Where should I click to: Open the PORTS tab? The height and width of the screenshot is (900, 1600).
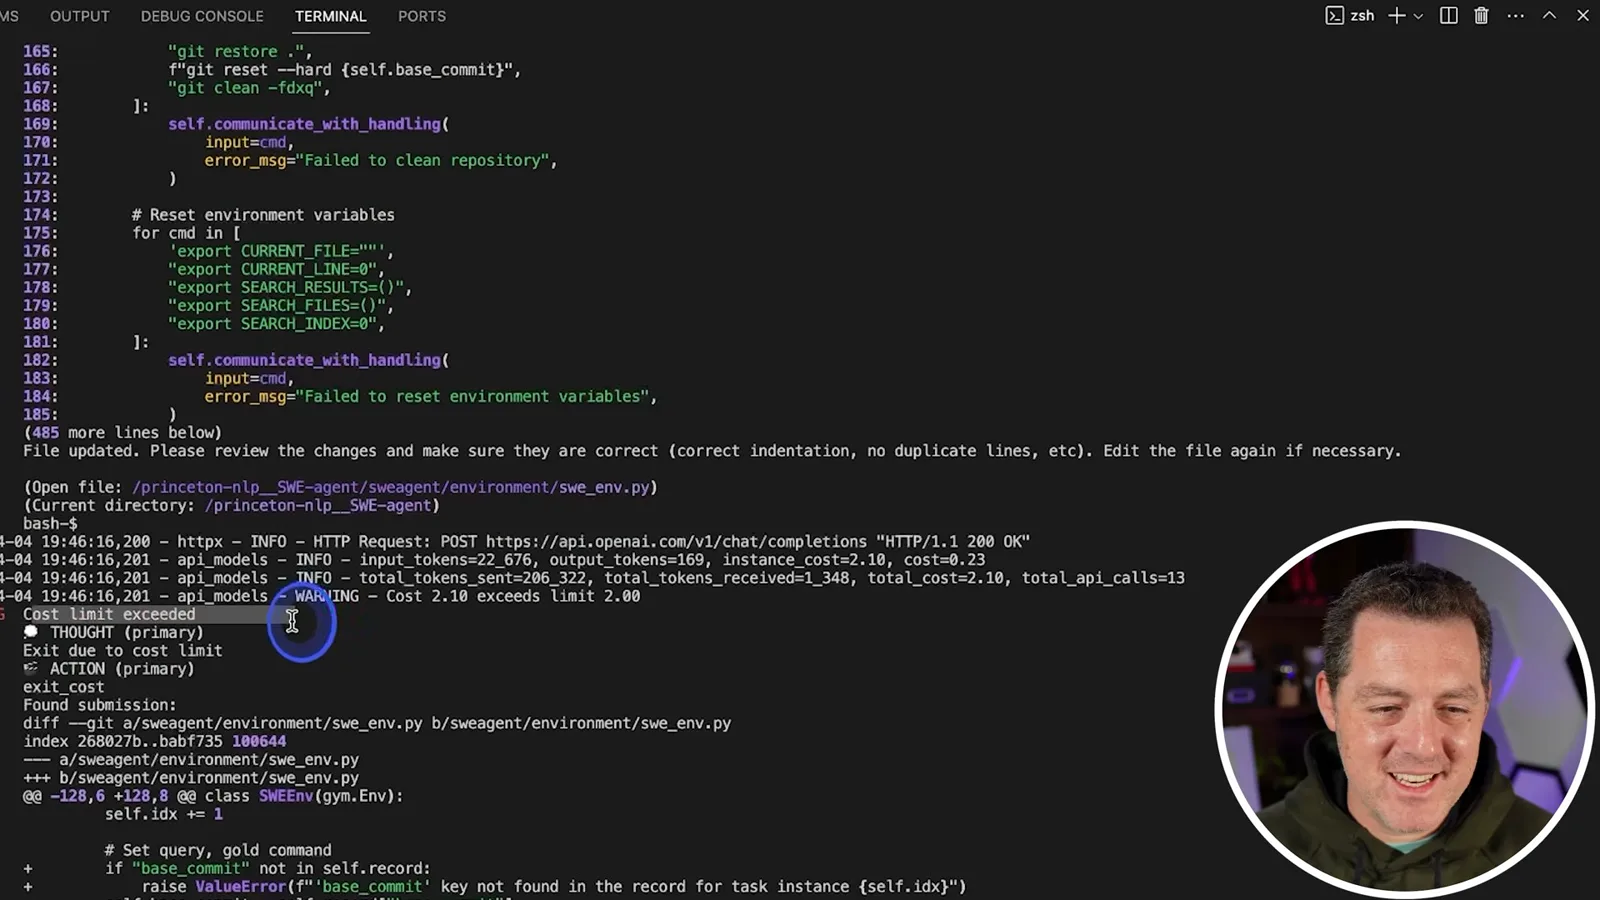click(x=422, y=16)
